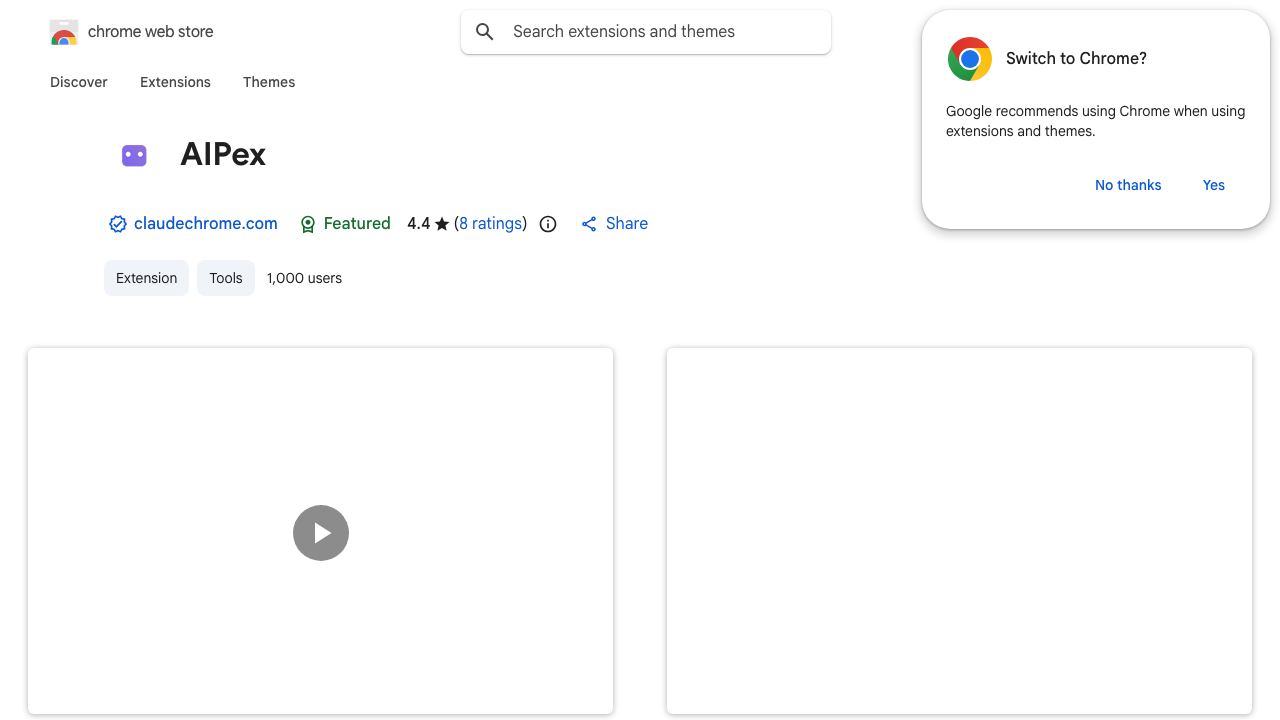Click the Featured label text
The width and height of the screenshot is (1280, 720).
click(357, 224)
